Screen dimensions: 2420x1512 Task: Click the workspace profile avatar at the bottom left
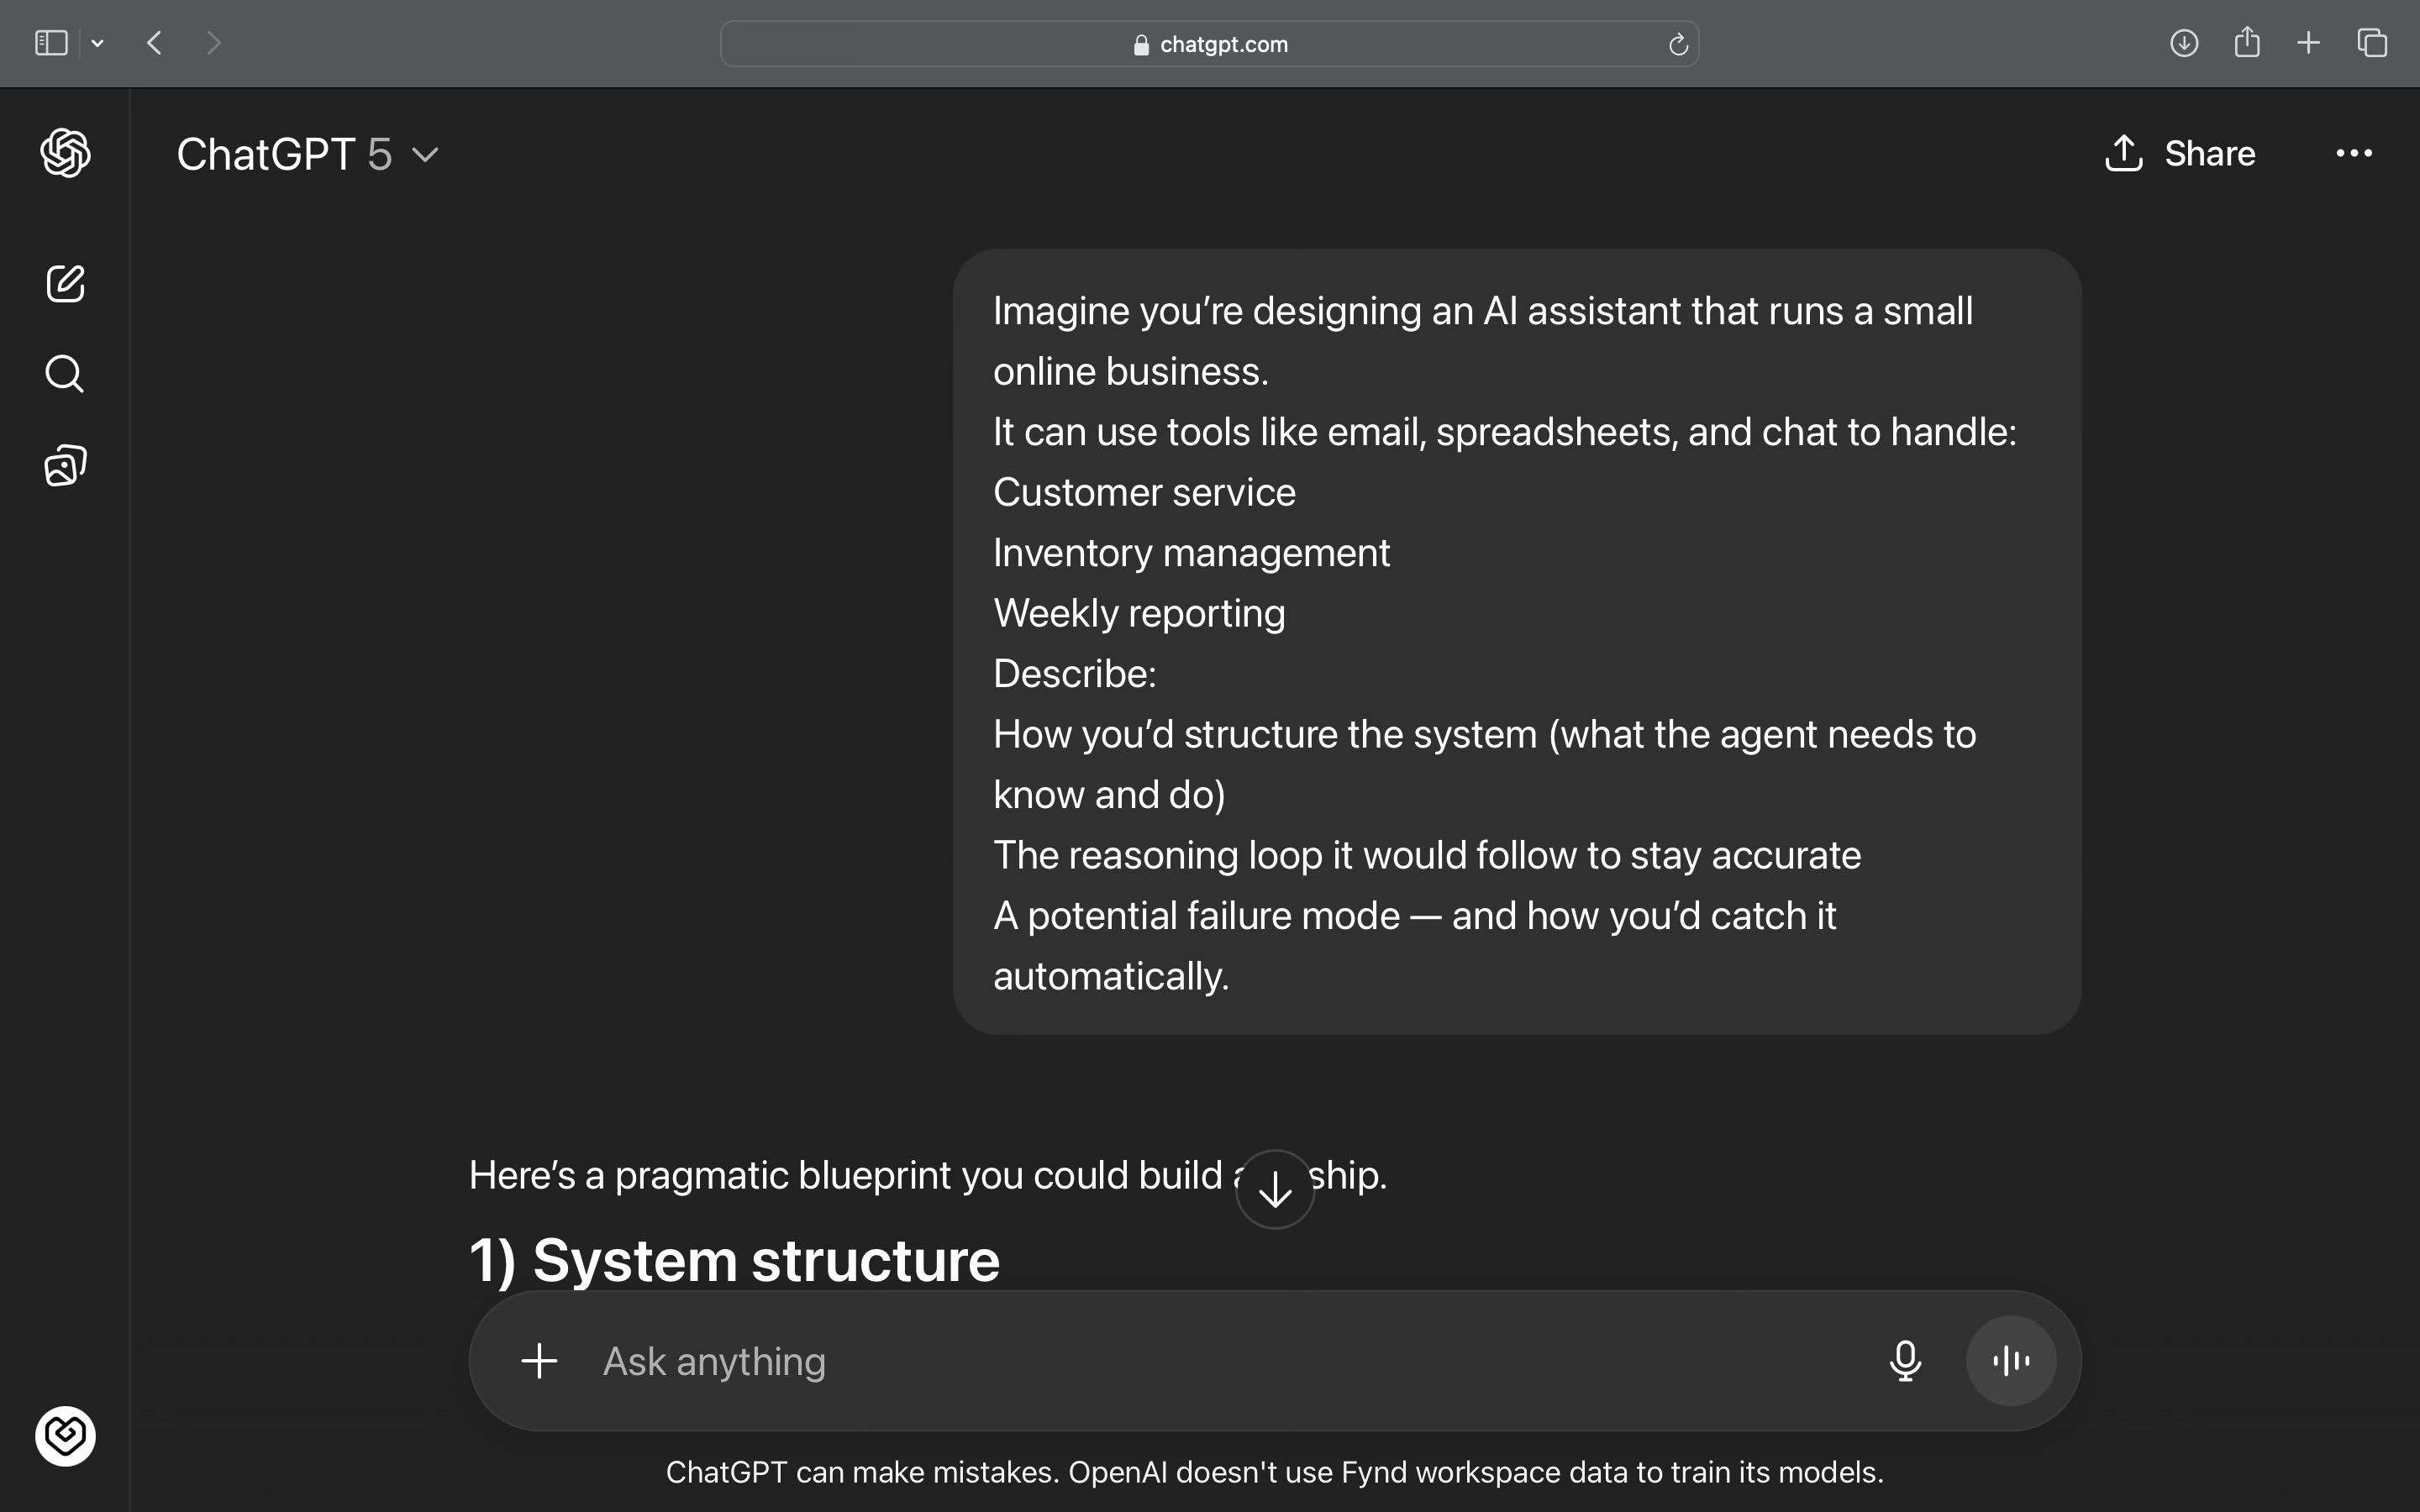tap(65, 1436)
